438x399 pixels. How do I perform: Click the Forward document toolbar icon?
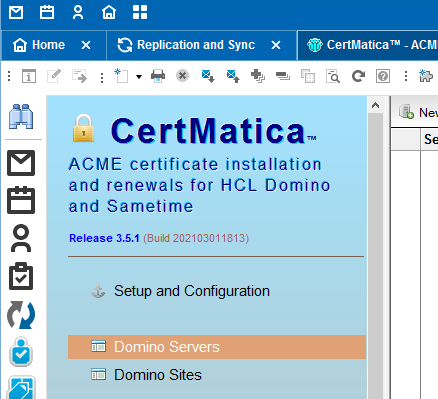click(79, 76)
